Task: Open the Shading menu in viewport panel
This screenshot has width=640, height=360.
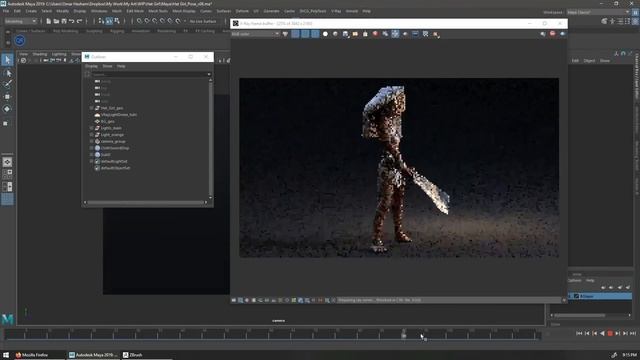Action: pos(40,54)
